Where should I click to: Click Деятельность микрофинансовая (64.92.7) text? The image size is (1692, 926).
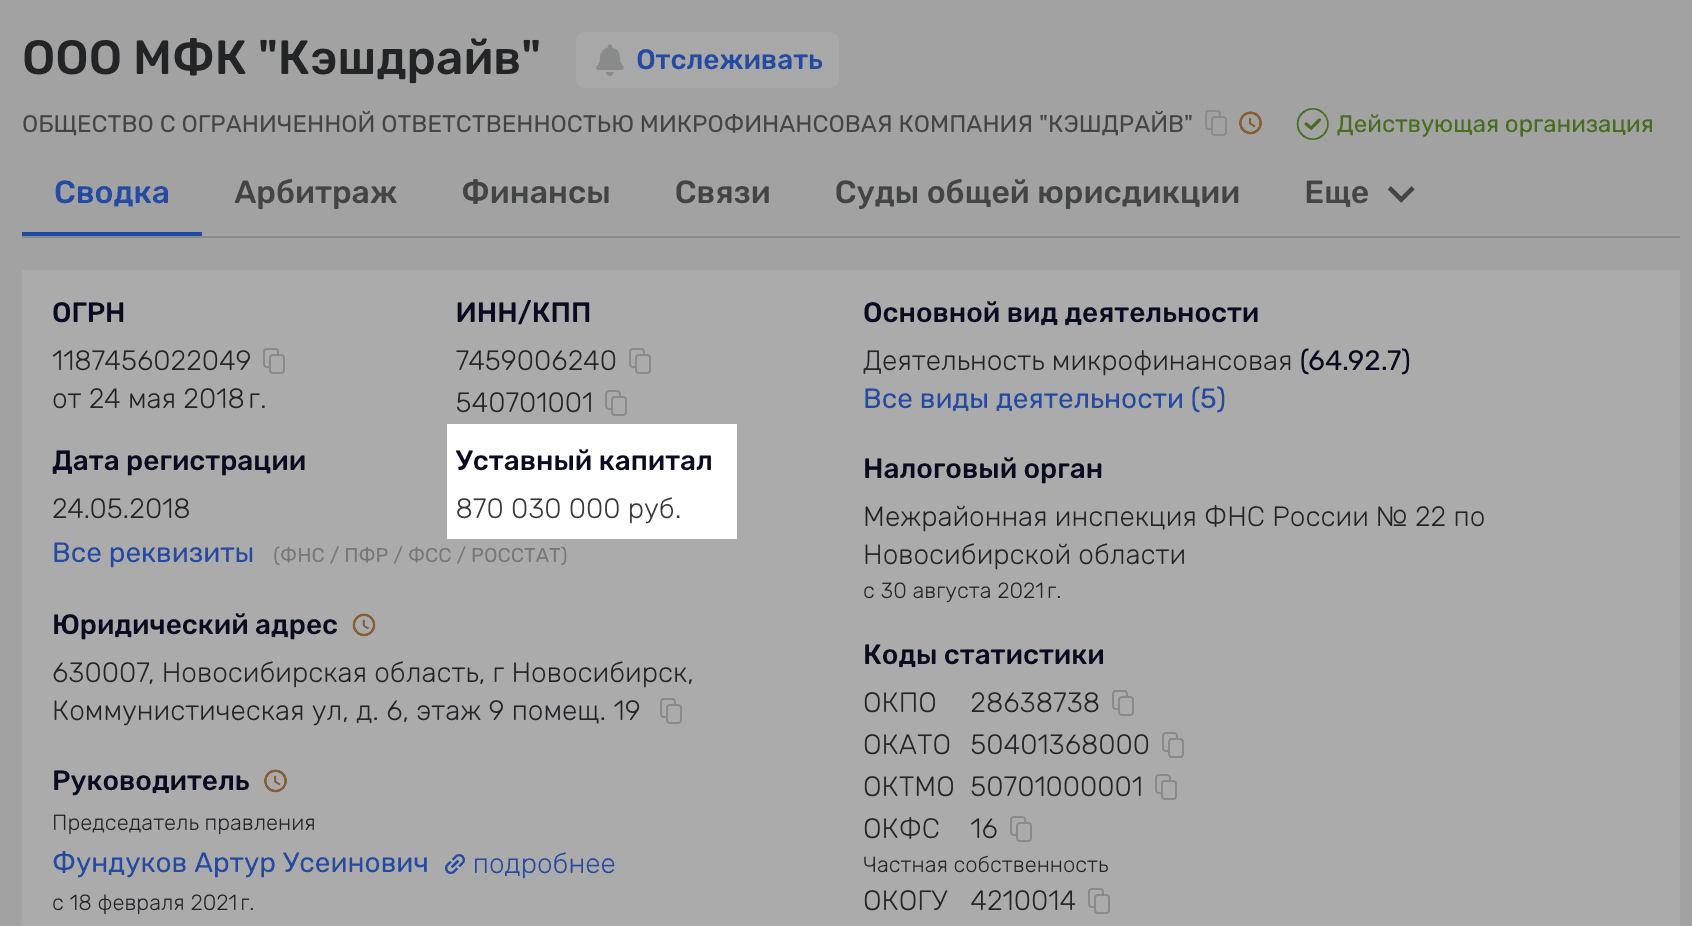click(x=1136, y=361)
